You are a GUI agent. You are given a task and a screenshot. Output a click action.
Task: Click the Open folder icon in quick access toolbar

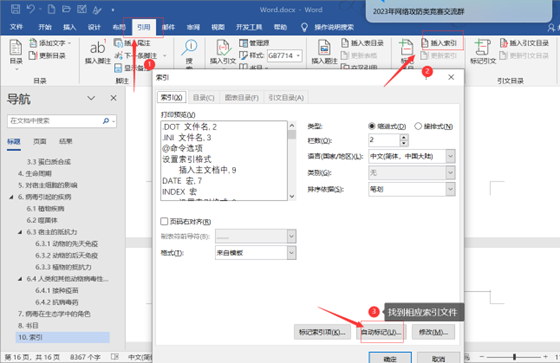point(66,9)
